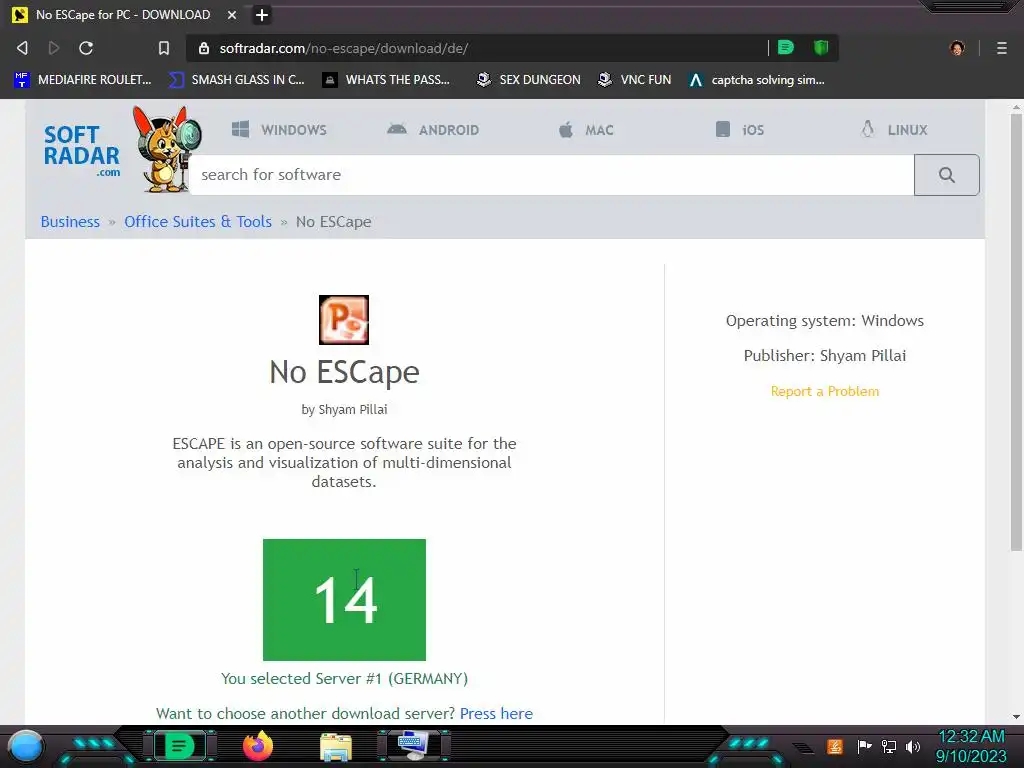Select the WINDOWS platform menu item
1024x768 pixels.
coord(280,129)
